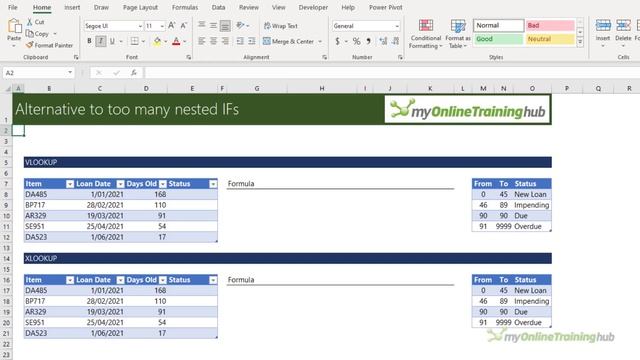The width and height of the screenshot is (640, 360).
Task: Click in the formula bar
Action: pos(392,73)
